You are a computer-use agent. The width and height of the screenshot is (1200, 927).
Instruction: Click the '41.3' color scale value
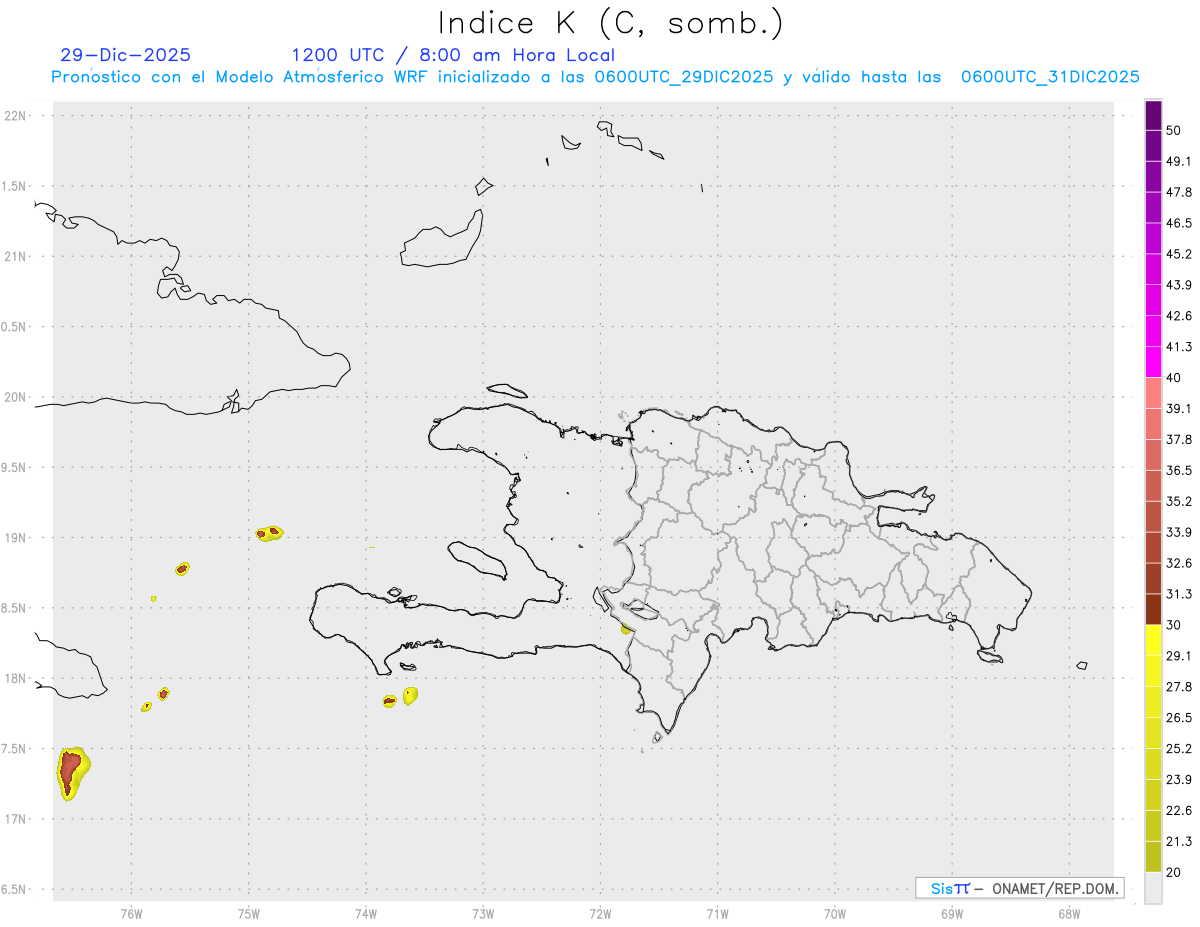[x=1178, y=347]
